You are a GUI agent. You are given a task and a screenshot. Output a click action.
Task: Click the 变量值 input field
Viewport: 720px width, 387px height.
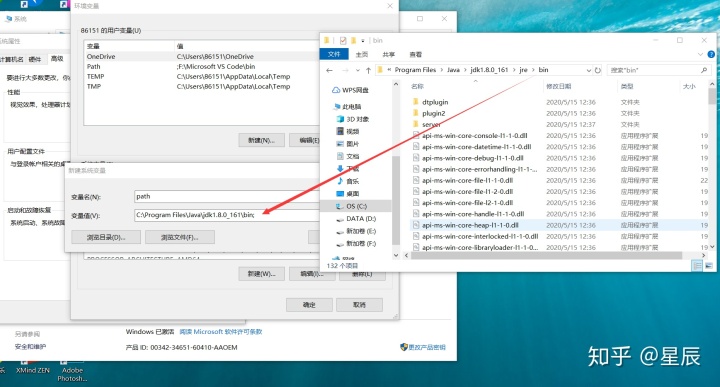pyautogui.click(x=227, y=215)
